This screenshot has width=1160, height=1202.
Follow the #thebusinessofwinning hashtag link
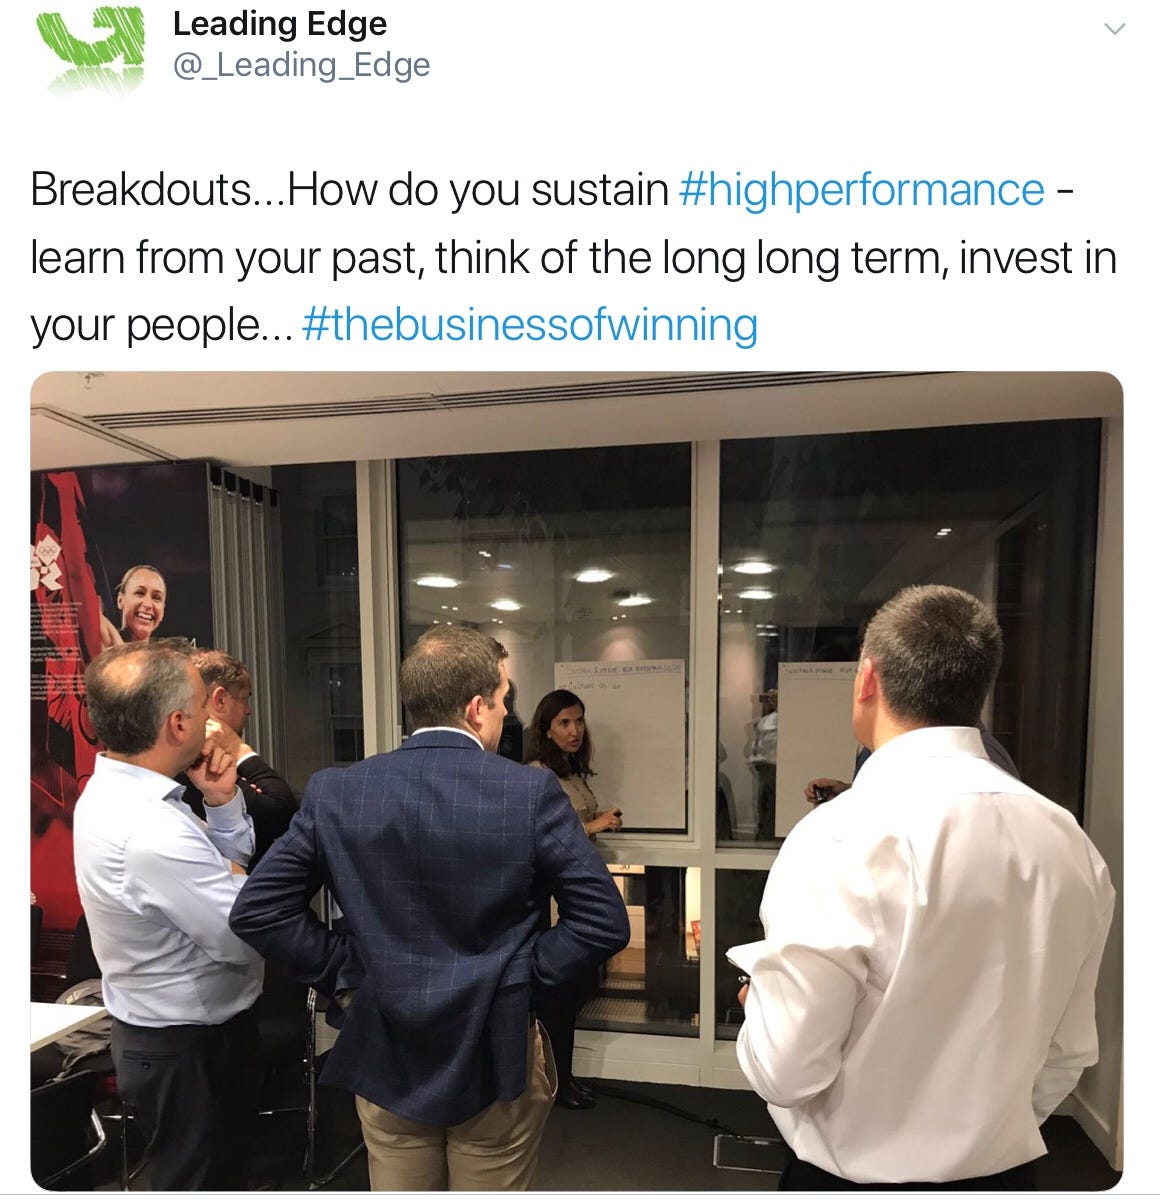[528, 326]
